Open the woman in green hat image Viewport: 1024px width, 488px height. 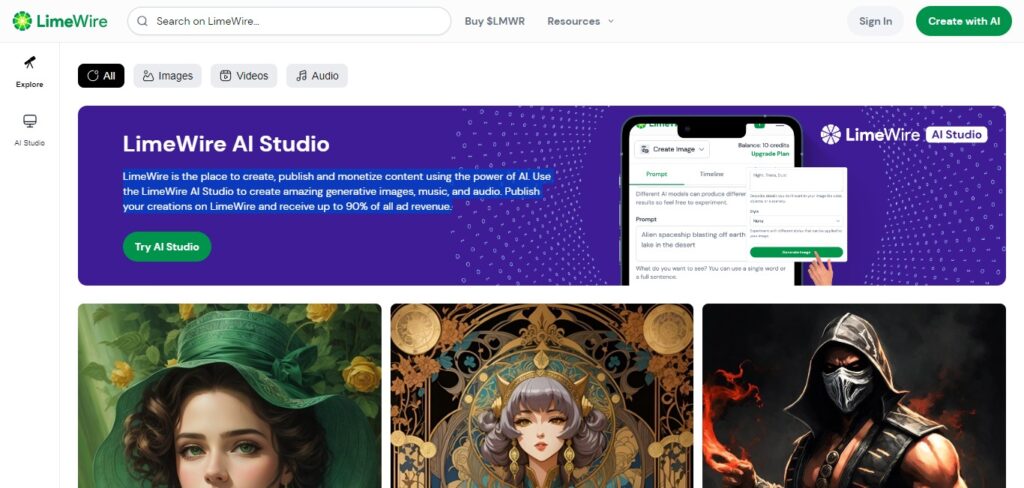pyautogui.click(x=229, y=395)
